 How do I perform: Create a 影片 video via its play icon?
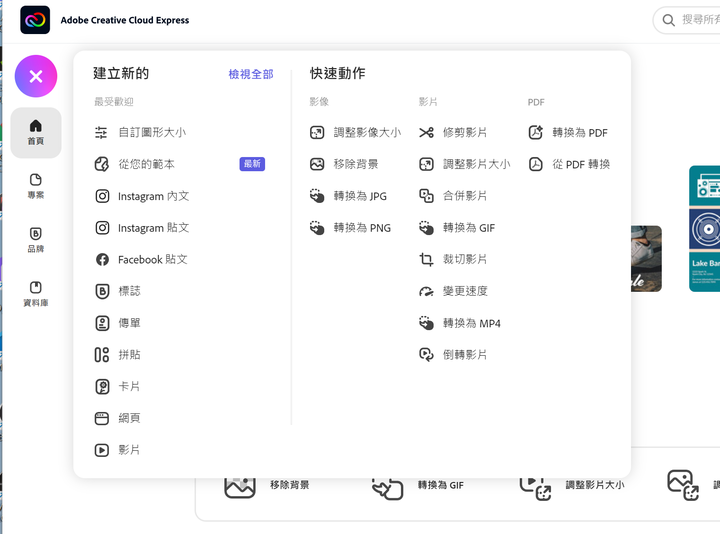(x=101, y=450)
